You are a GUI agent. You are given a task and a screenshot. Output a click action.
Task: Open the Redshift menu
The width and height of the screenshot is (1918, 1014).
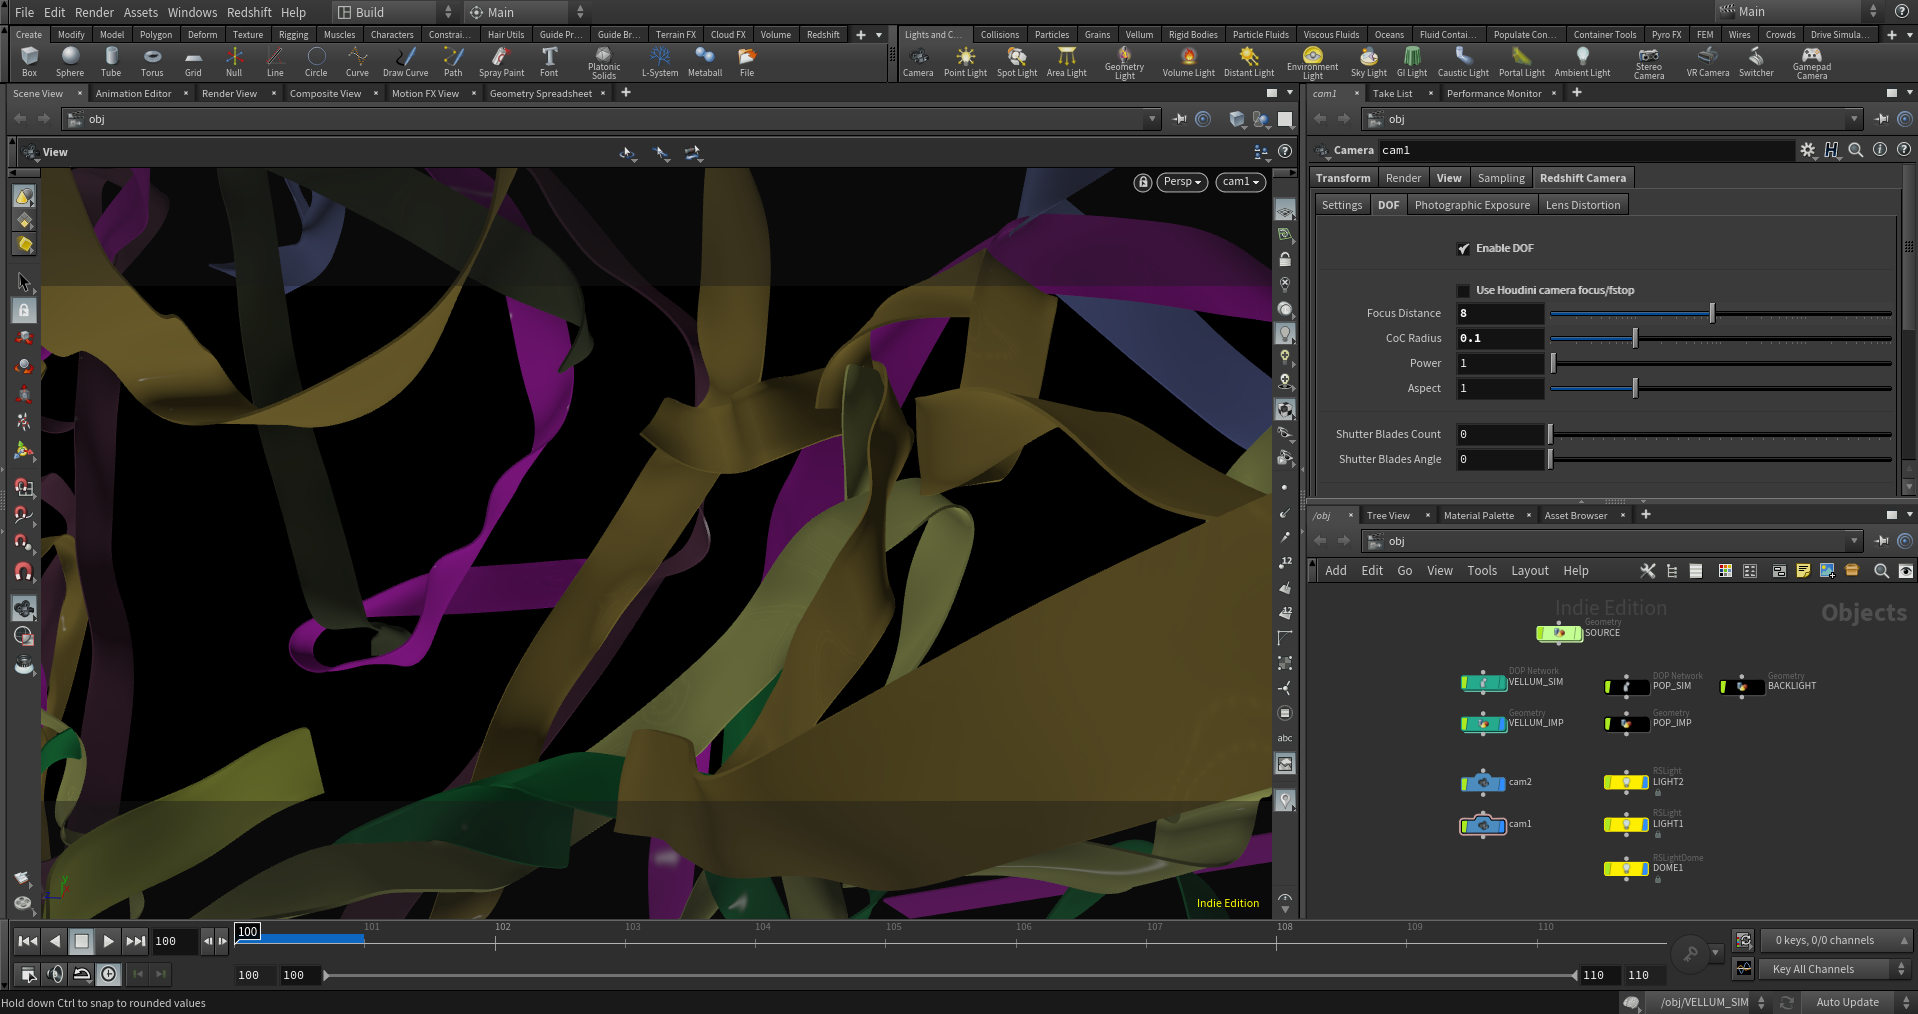(x=249, y=12)
